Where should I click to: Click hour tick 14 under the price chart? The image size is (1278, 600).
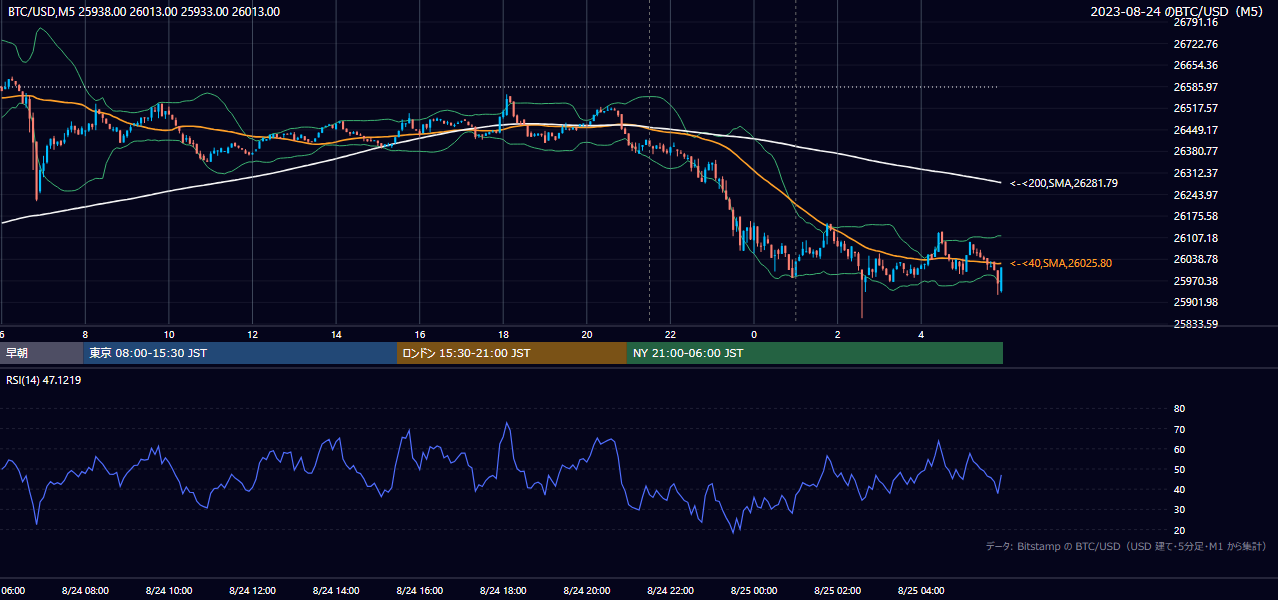coord(336,334)
